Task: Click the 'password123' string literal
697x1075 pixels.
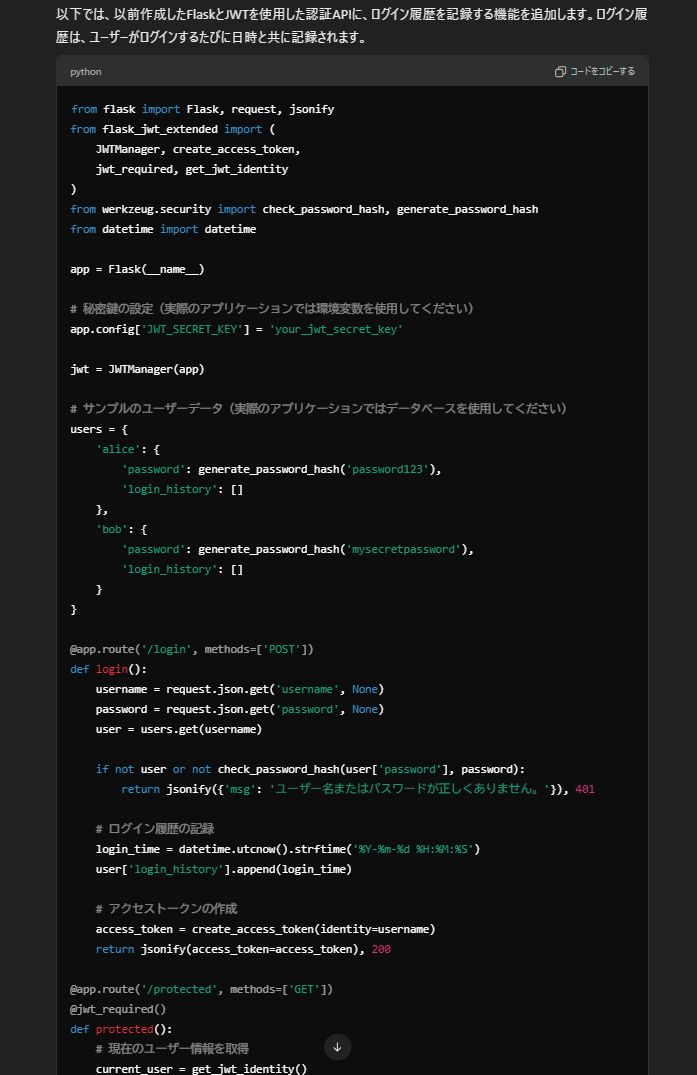Action: 391,469
